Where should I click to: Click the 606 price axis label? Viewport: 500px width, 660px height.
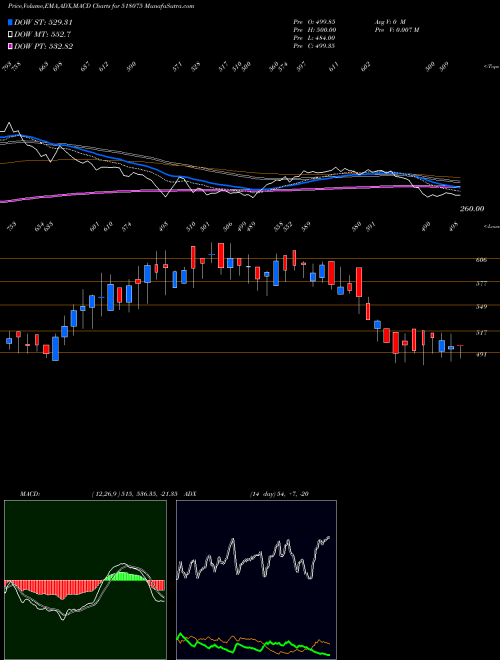coord(481,260)
